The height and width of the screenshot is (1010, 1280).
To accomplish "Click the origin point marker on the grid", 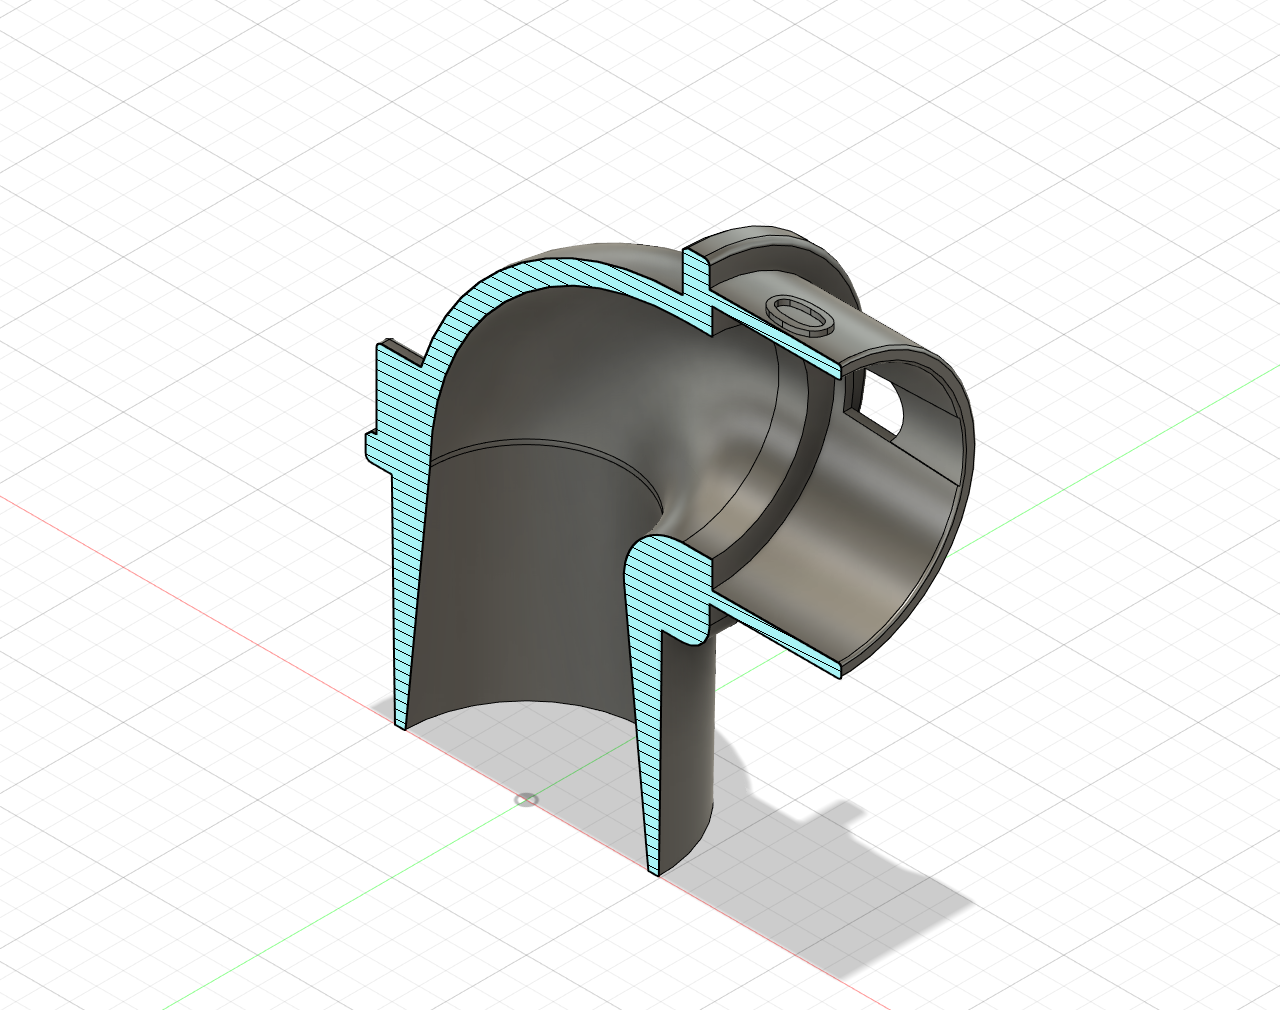I will coord(526,799).
